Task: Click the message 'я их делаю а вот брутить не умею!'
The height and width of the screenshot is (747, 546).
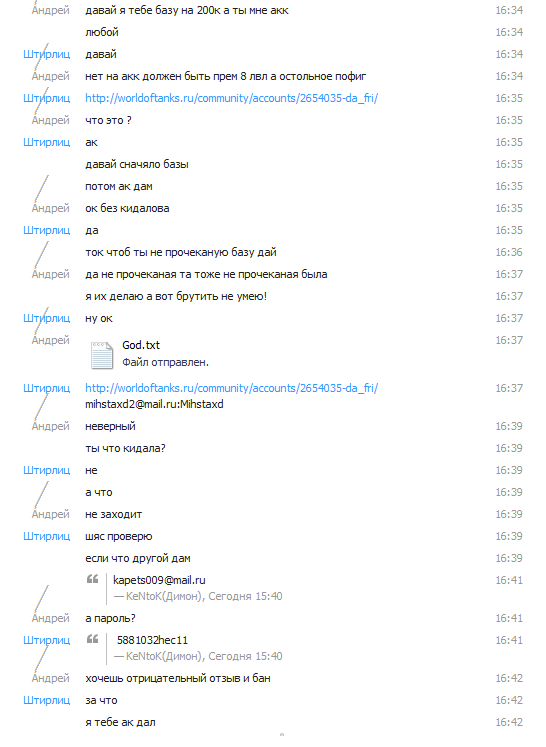Action: click(x=176, y=296)
